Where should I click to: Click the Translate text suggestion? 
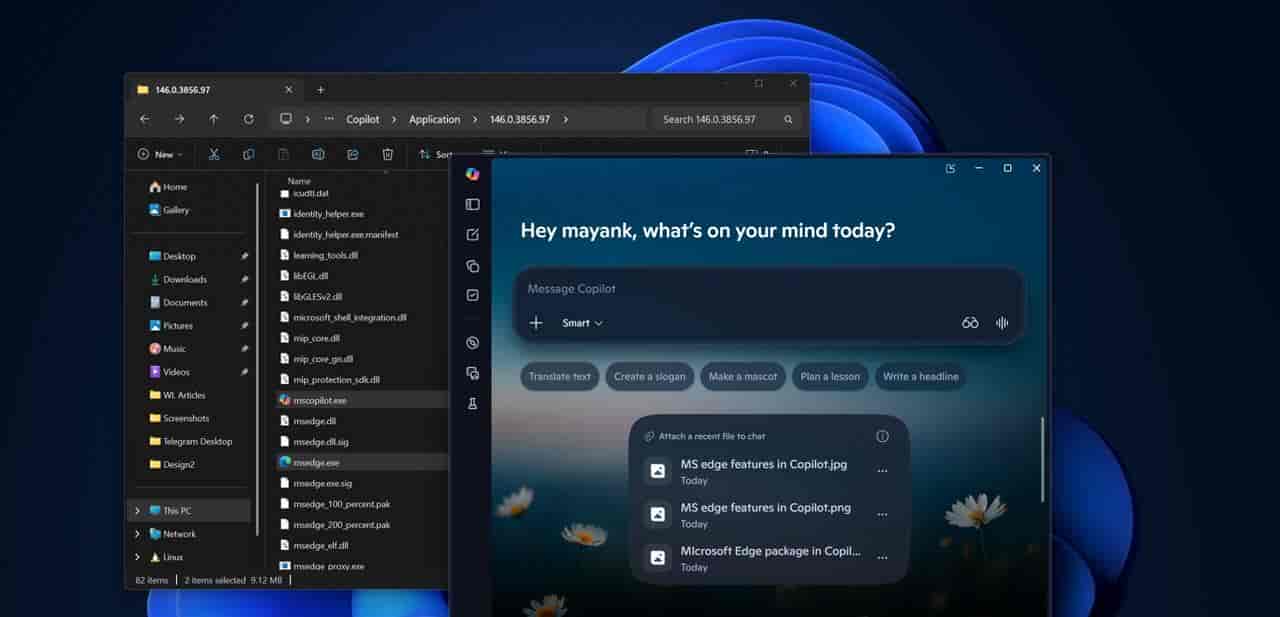(x=559, y=377)
